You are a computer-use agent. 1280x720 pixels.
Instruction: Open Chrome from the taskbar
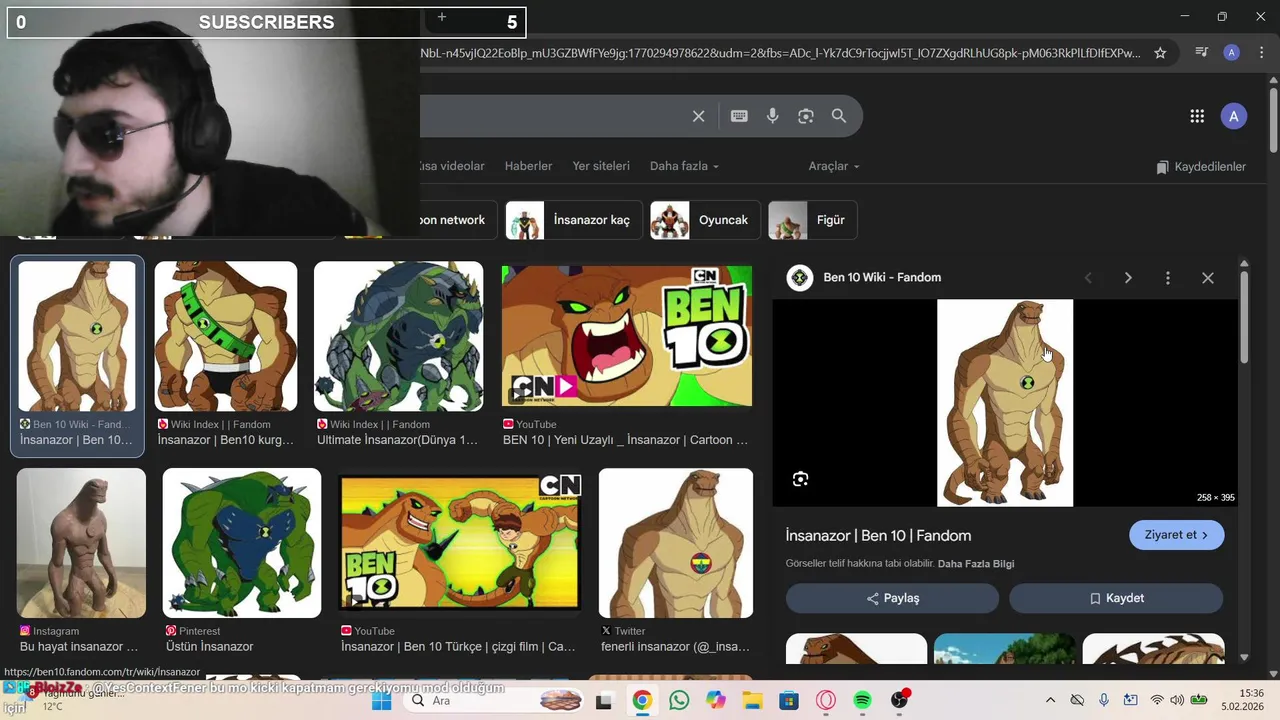pos(642,701)
